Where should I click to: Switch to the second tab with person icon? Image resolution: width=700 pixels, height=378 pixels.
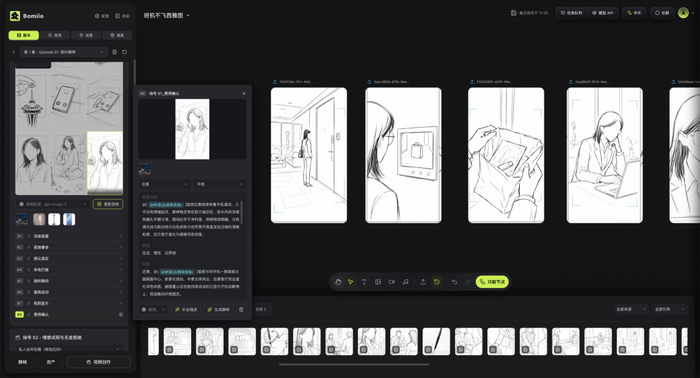point(54,35)
